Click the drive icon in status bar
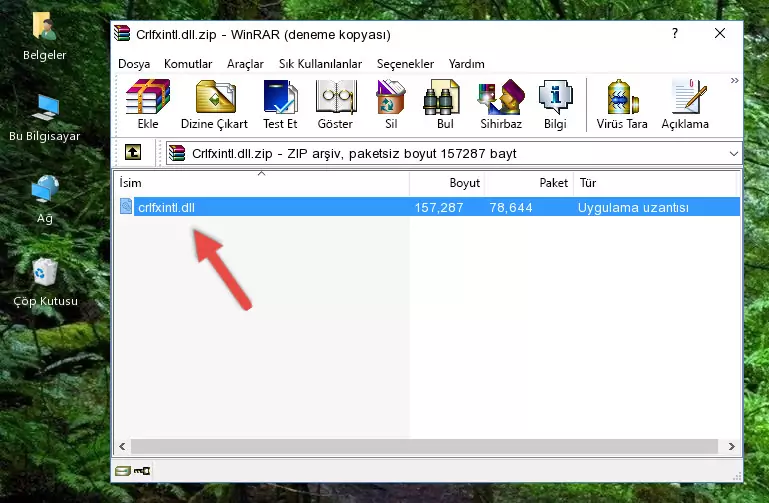 [x=123, y=471]
